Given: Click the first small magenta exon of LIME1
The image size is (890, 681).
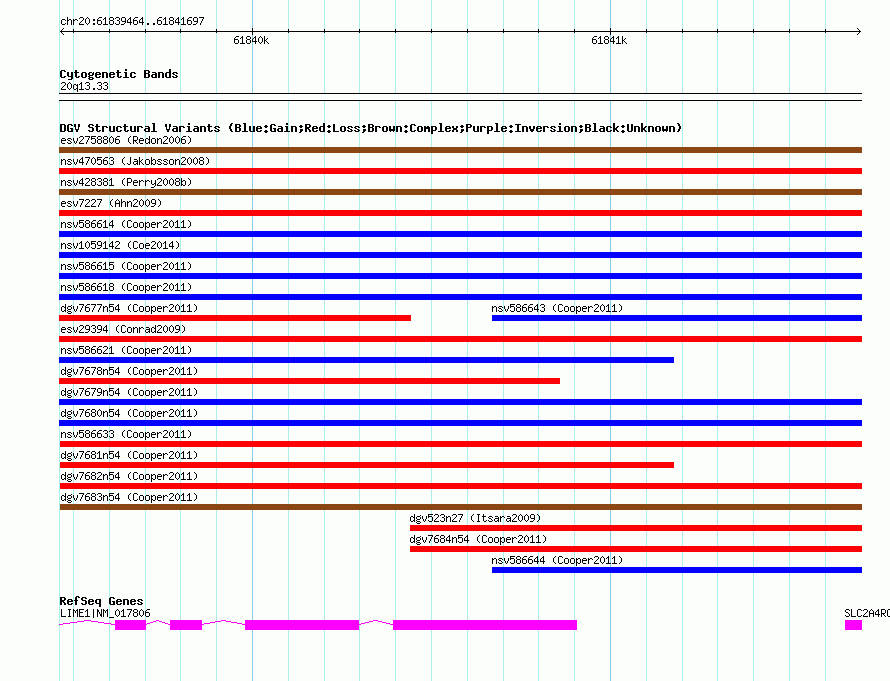Looking at the screenshot, I should point(131,625).
